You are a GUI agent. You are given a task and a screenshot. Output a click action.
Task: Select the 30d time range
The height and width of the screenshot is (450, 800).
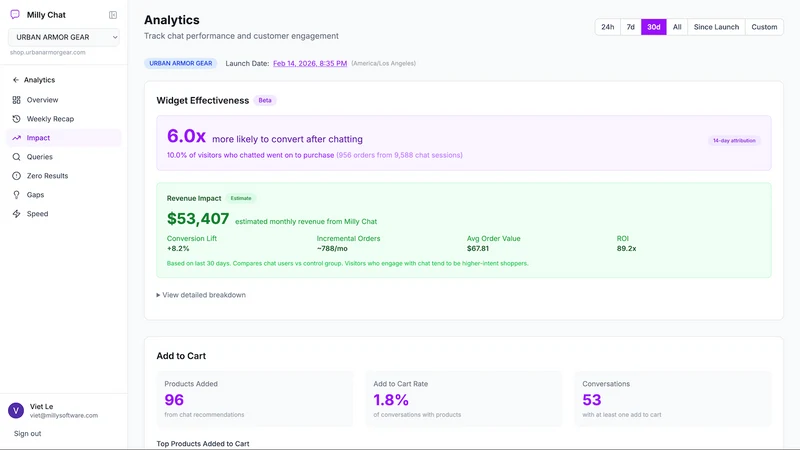tap(654, 27)
